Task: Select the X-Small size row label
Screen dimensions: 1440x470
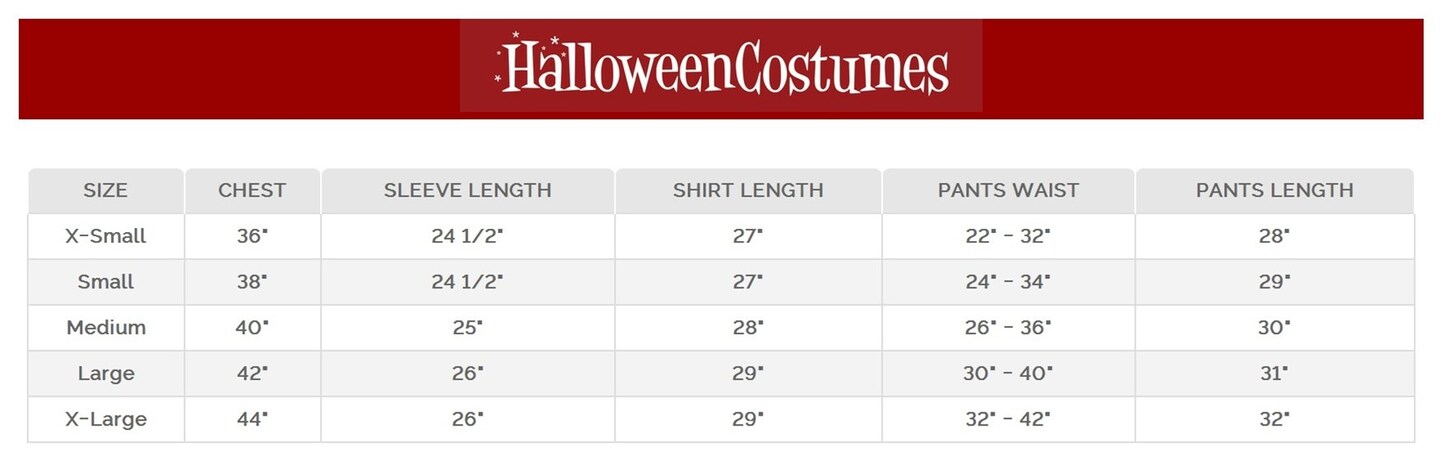Action: point(105,237)
